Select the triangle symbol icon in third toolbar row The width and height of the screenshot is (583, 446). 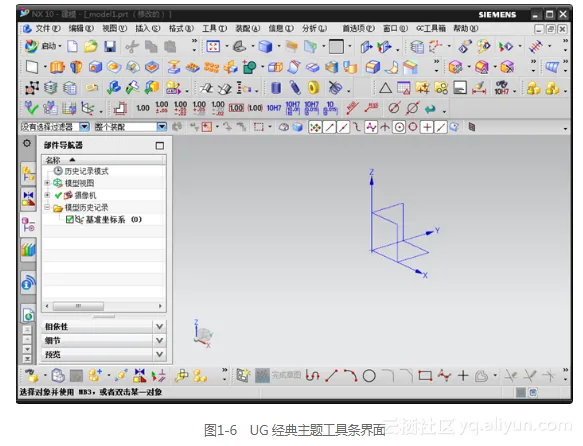tap(385, 88)
